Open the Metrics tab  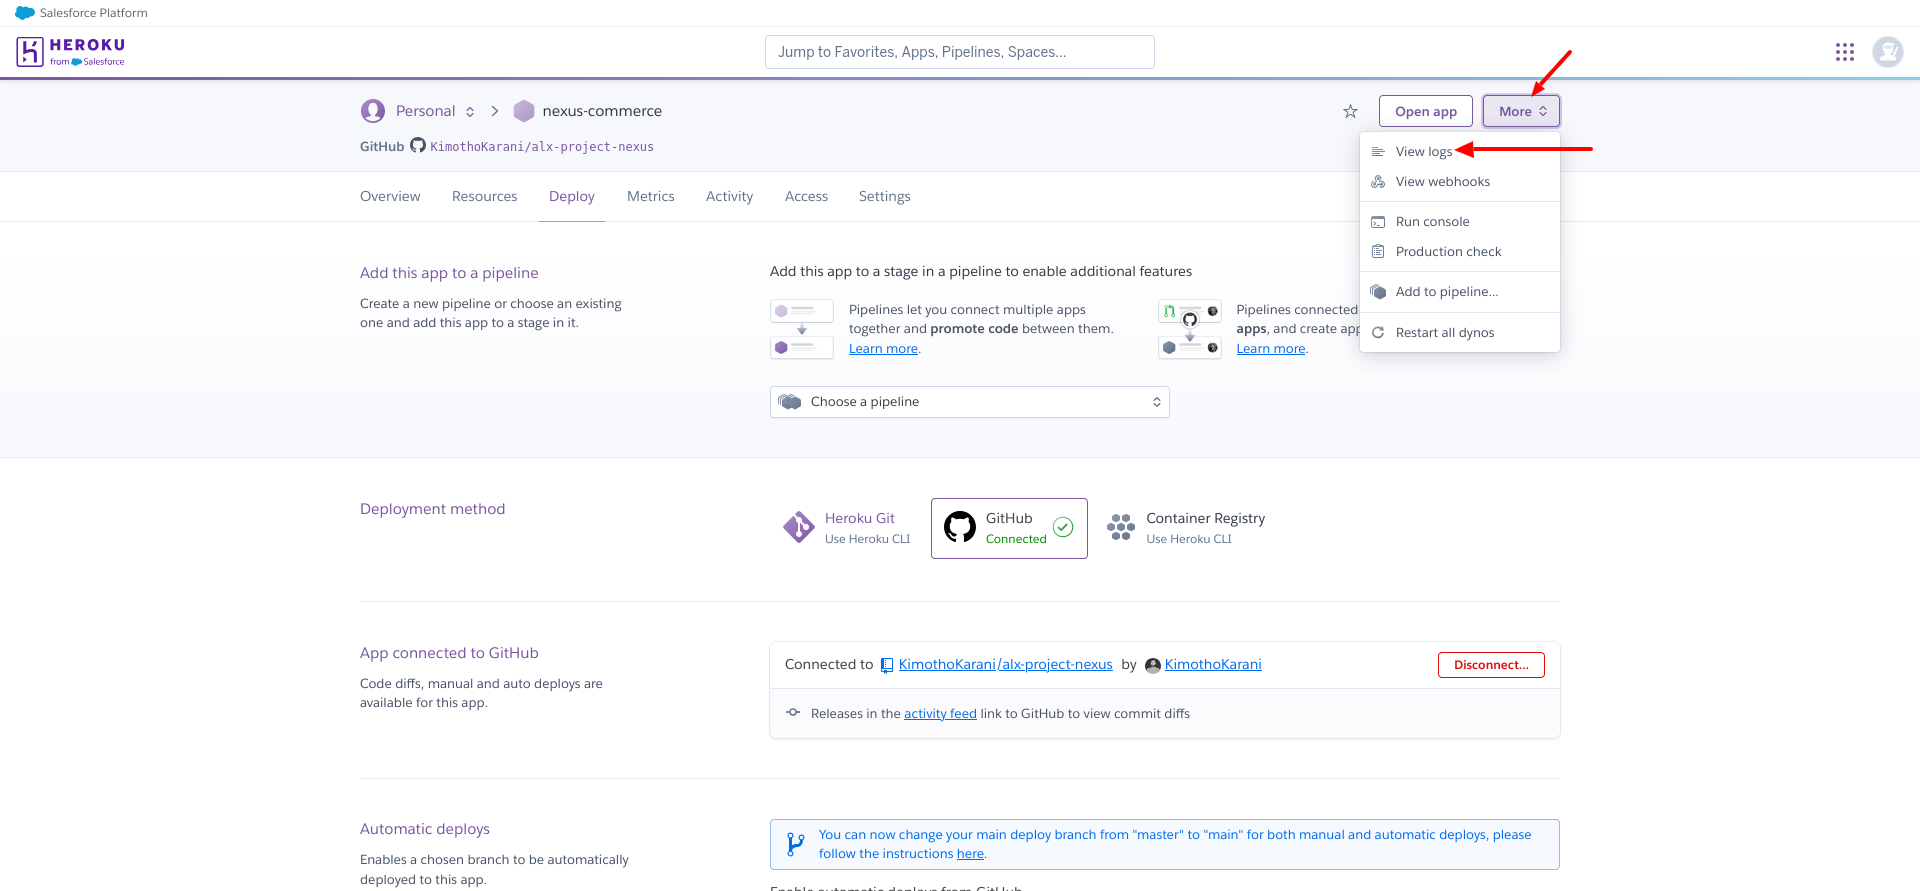pos(651,196)
